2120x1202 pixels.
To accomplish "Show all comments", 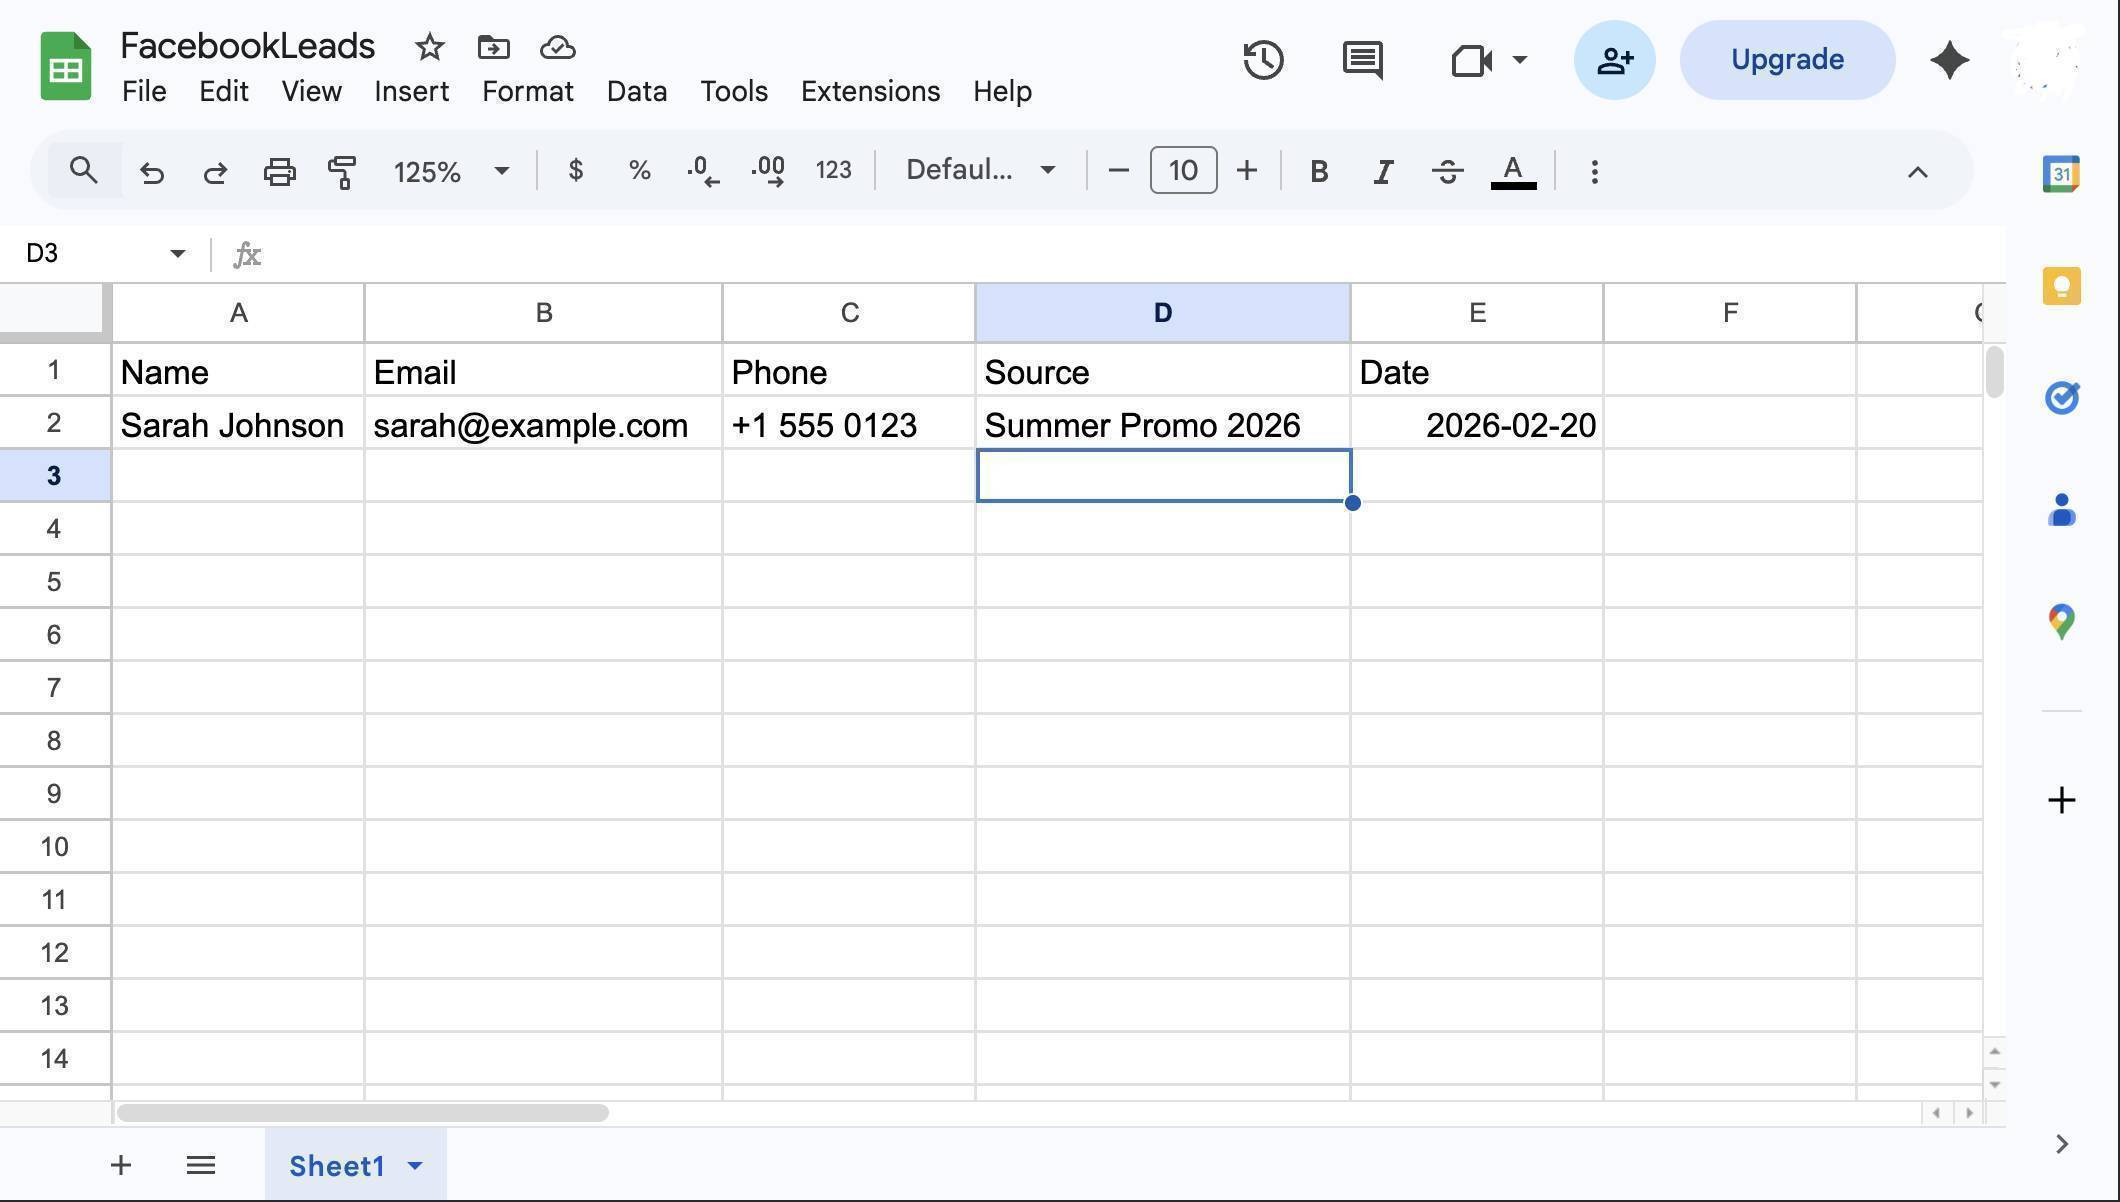I will [1361, 60].
